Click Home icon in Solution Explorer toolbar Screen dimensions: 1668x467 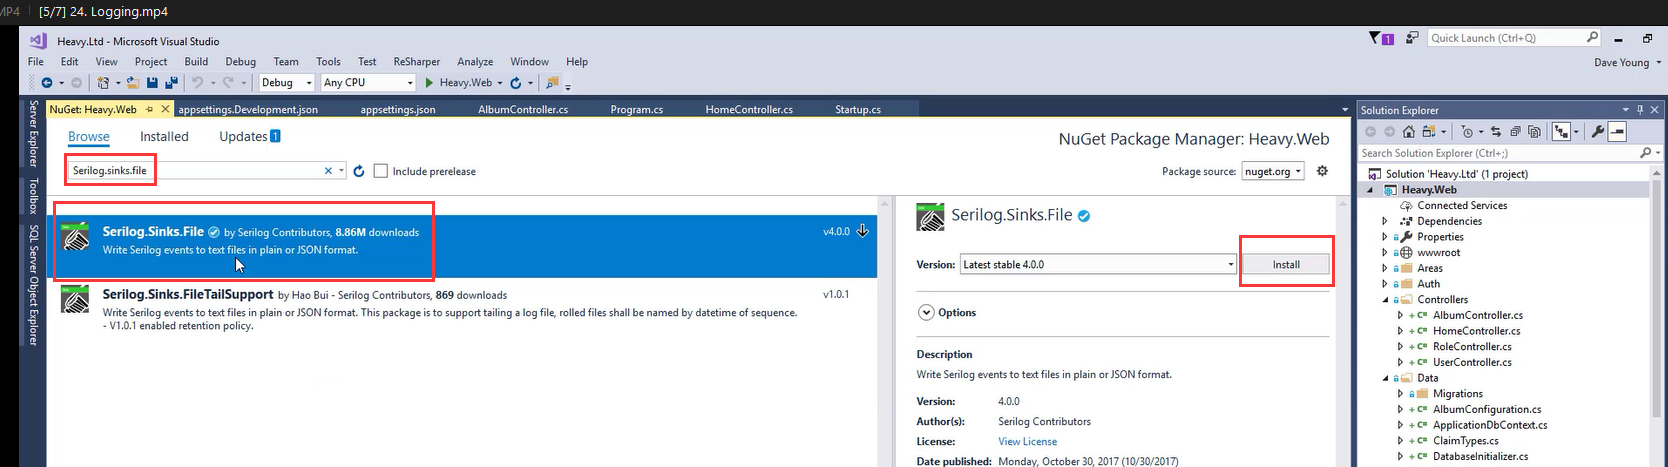pyautogui.click(x=1409, y=131)
